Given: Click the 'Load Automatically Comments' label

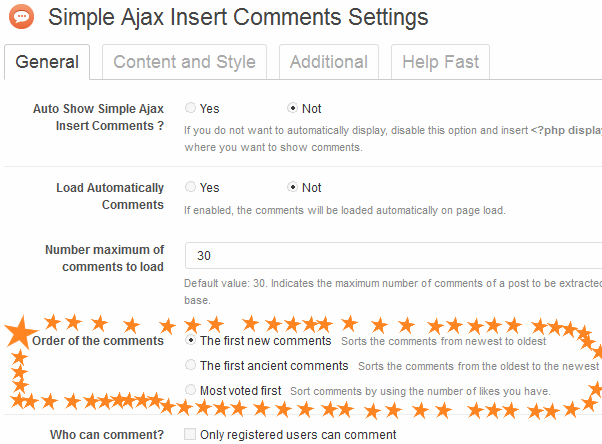Looking at the screenshot, I should coord(110,196).
